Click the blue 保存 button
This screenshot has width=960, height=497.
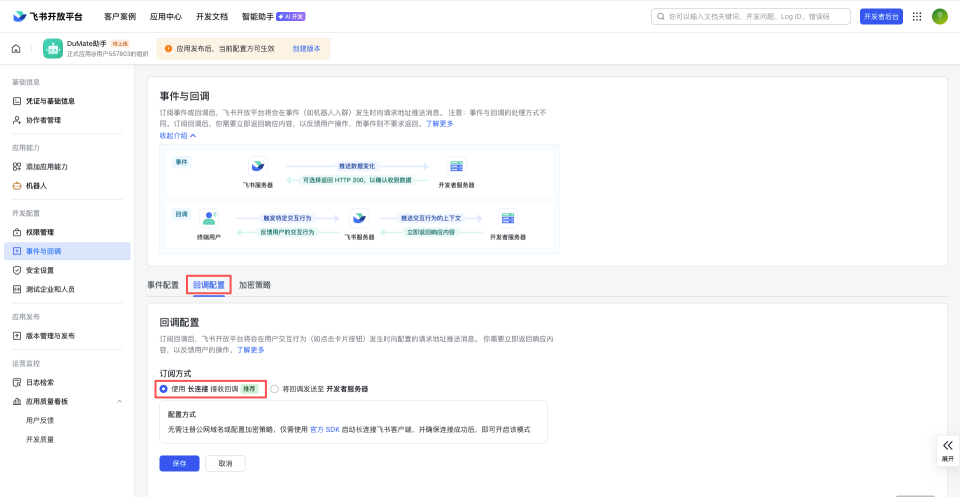coord(179,464)
